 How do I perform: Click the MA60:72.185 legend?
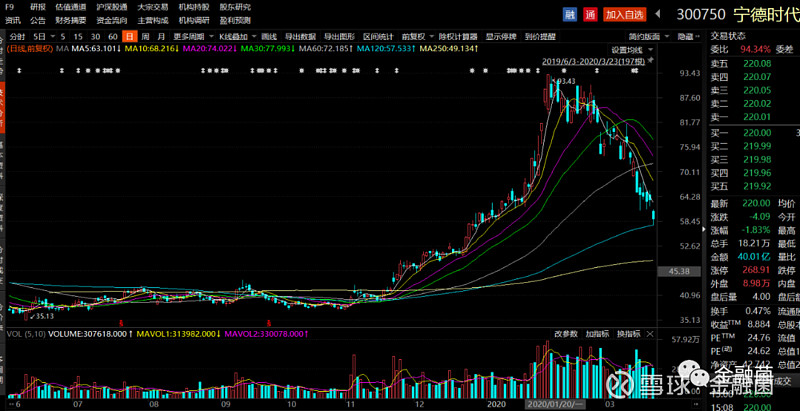click(x=328, y=49)
